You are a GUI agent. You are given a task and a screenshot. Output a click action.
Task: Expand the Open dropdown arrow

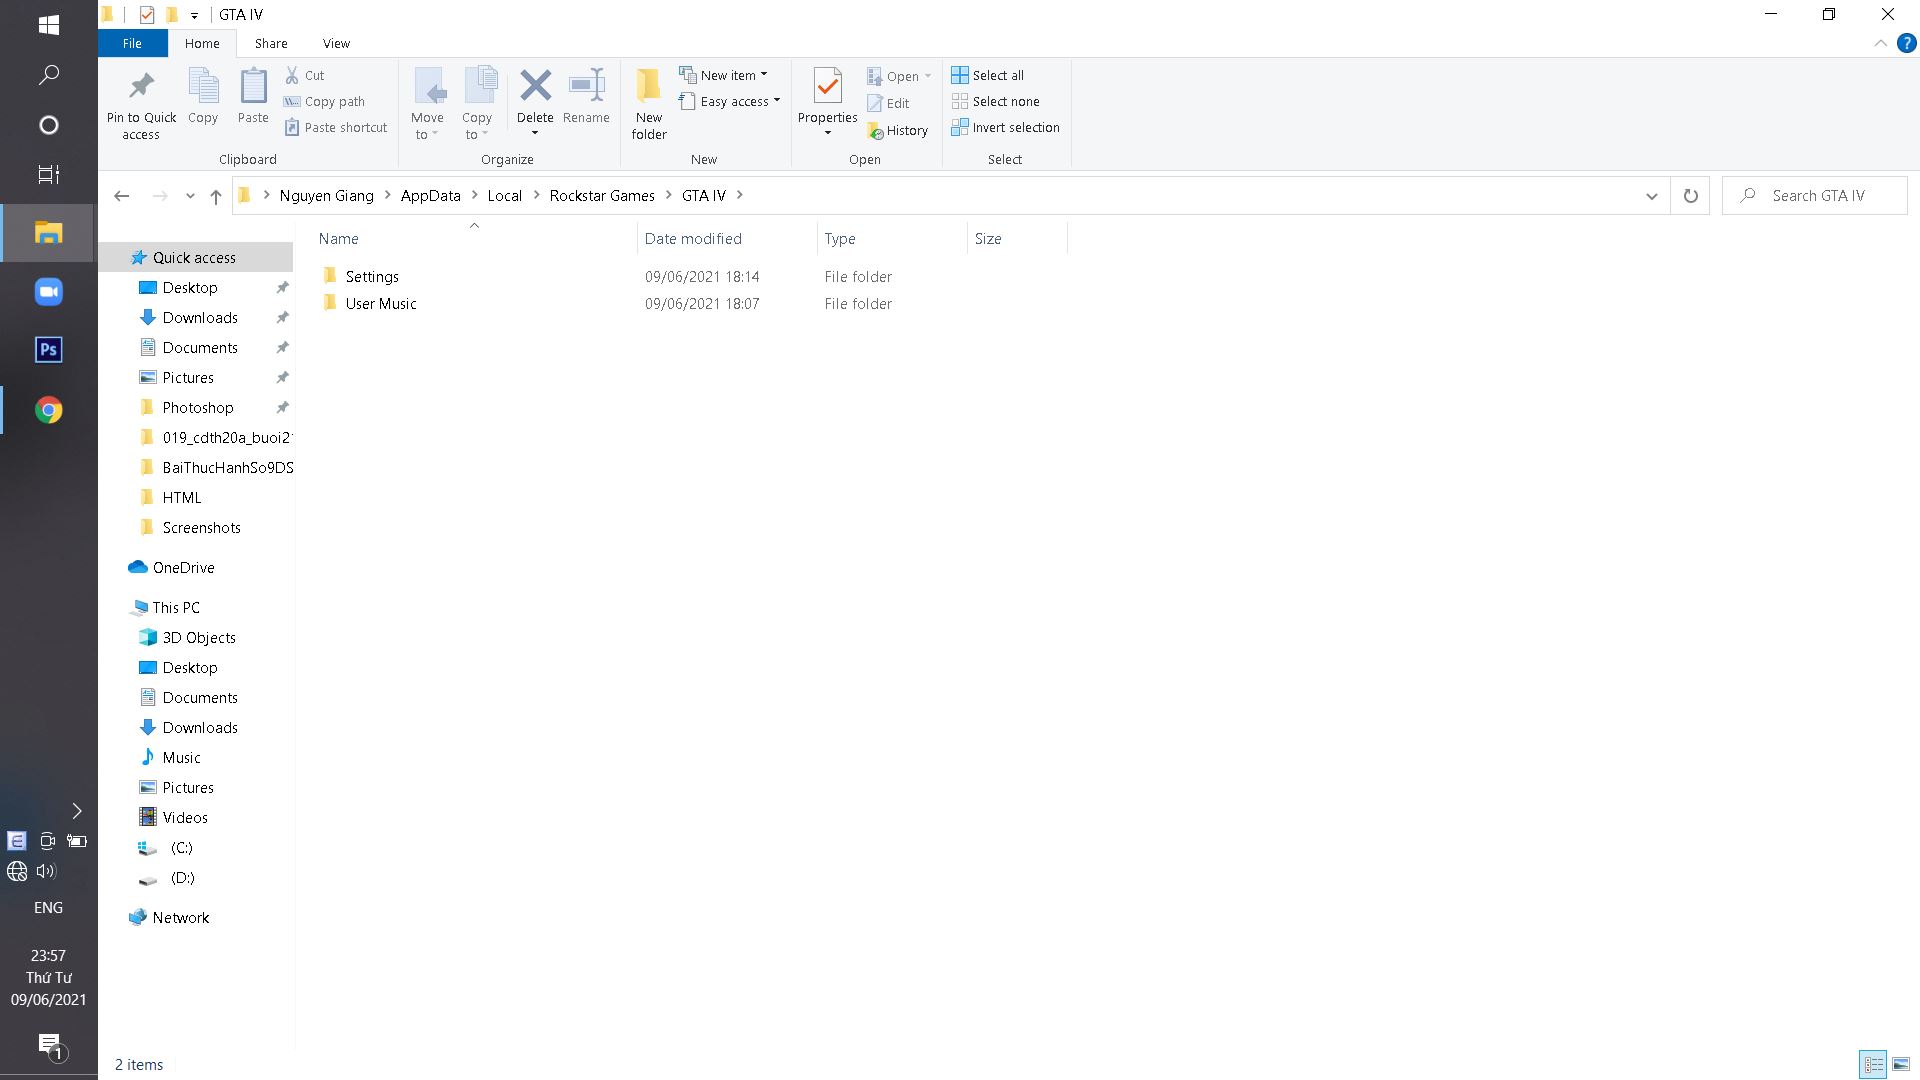pos(927,76)
